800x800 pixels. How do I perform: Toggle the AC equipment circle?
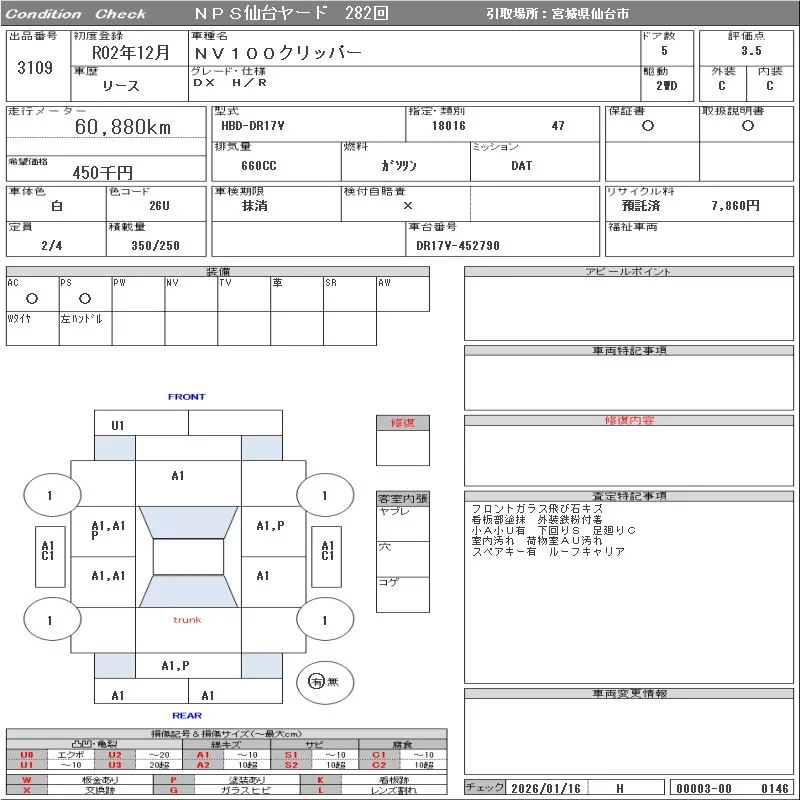click(32, 298)
